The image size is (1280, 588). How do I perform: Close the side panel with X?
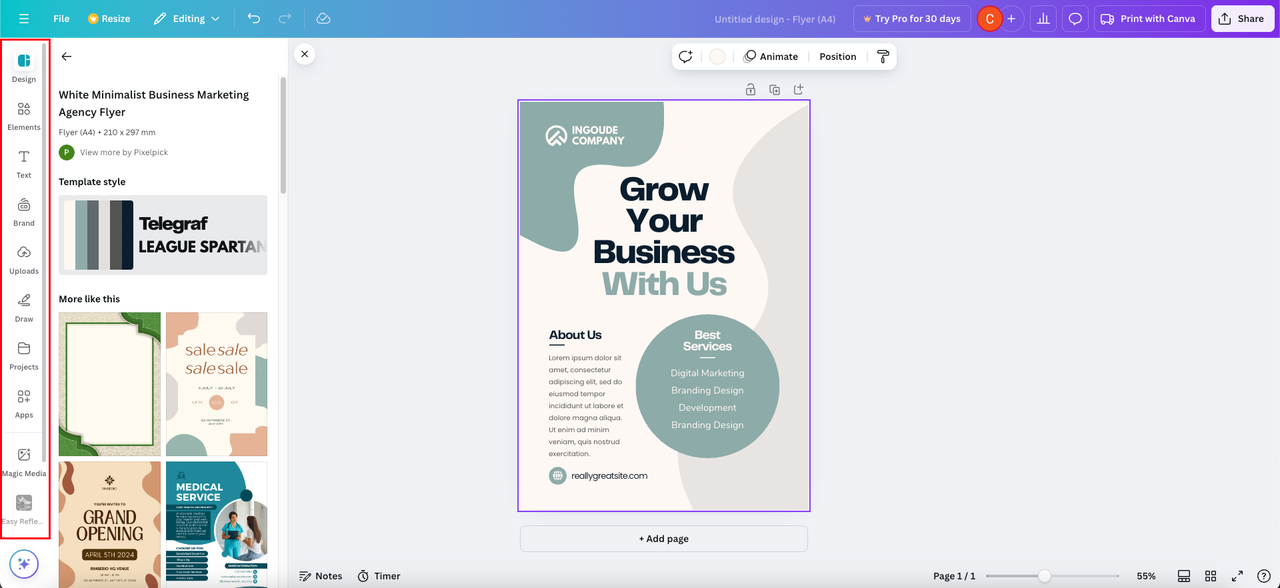click(x=305, y=54)
